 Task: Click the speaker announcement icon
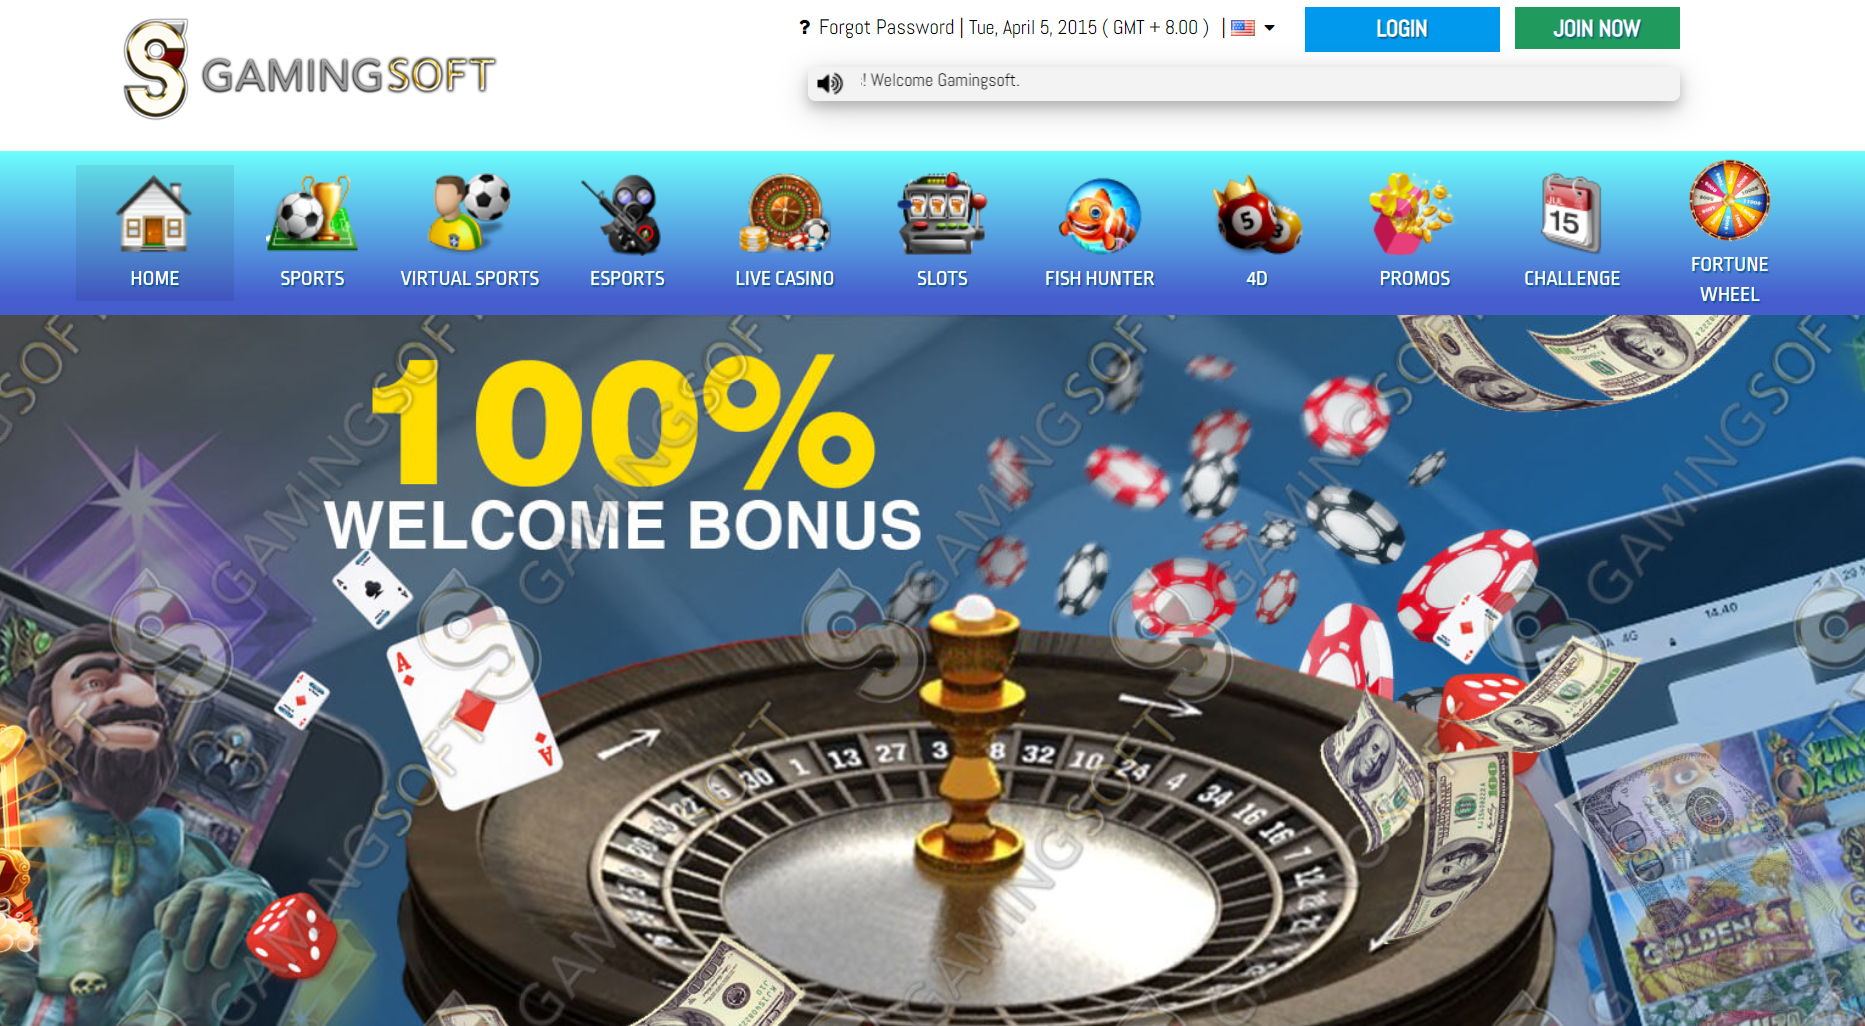click(830, 83)
